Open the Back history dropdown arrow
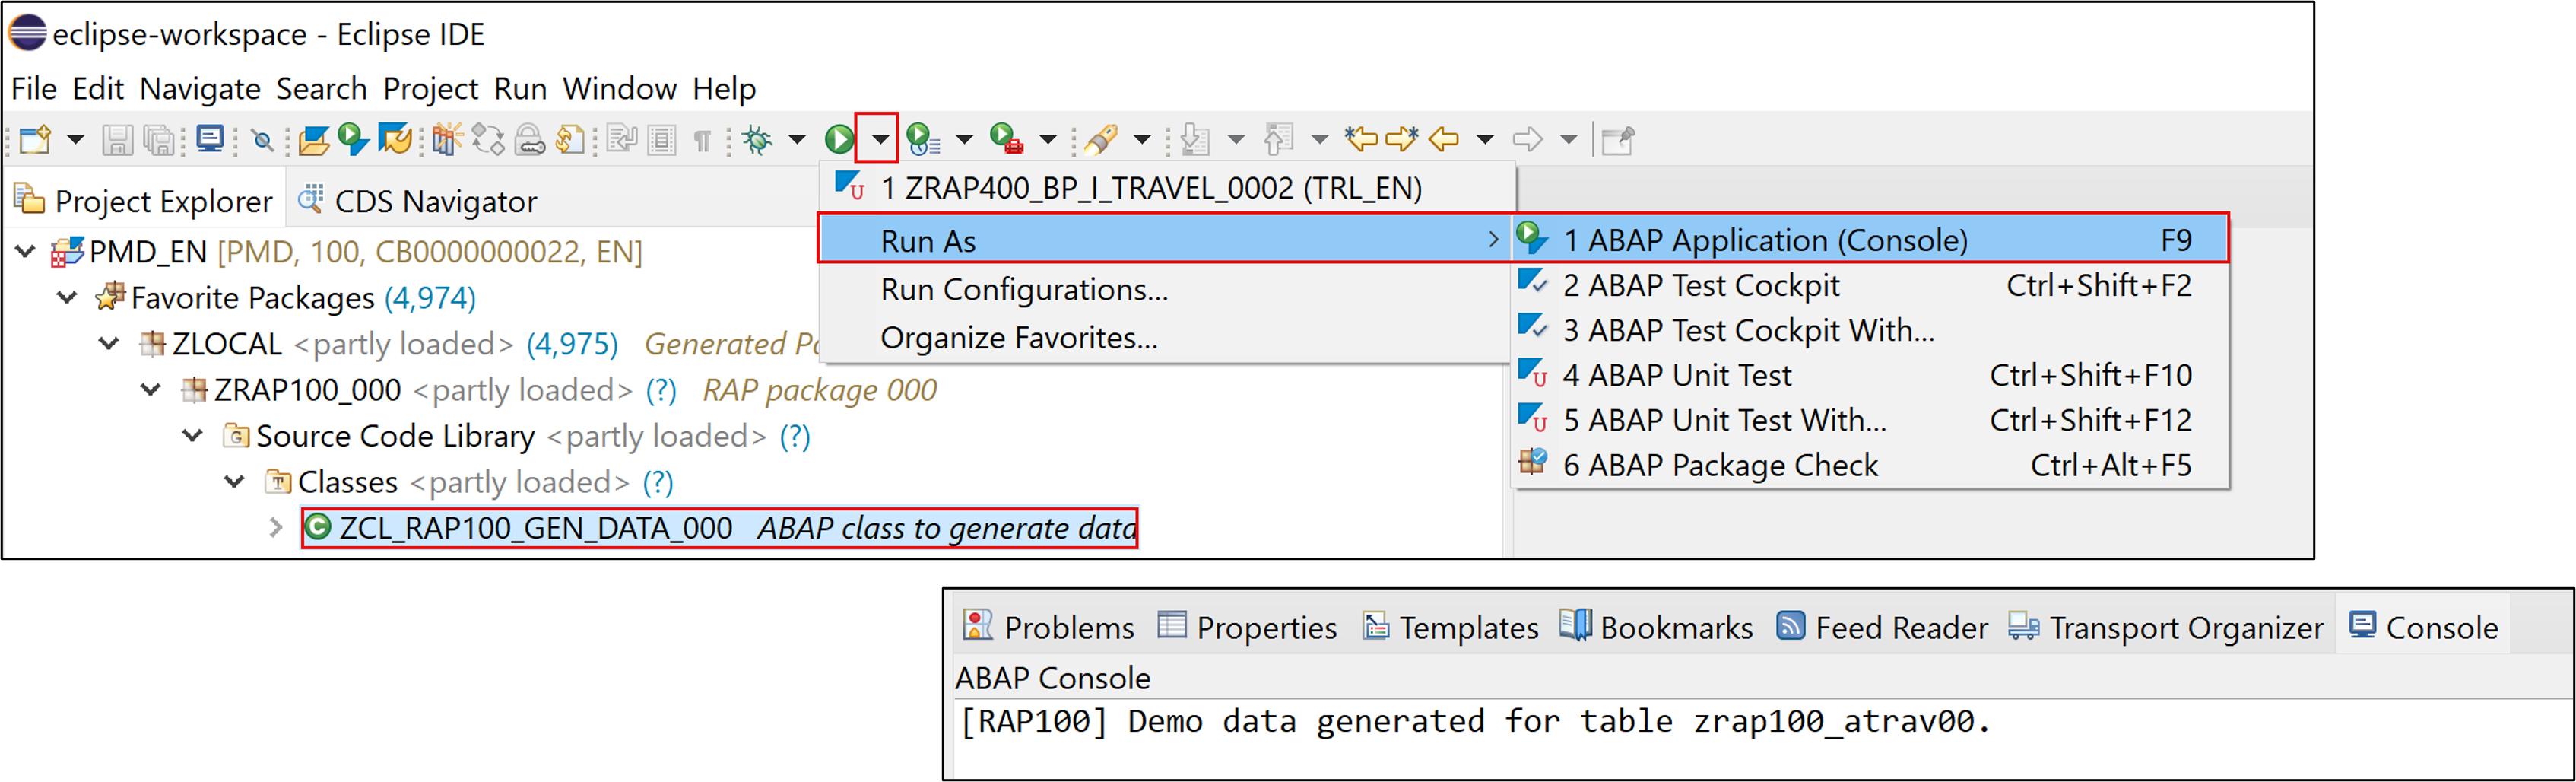This screenshot has width=2576, height=782. point(1485,139)
